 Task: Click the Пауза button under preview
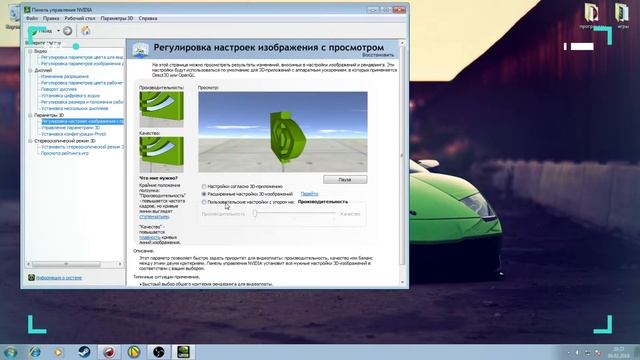coord(345,180)
